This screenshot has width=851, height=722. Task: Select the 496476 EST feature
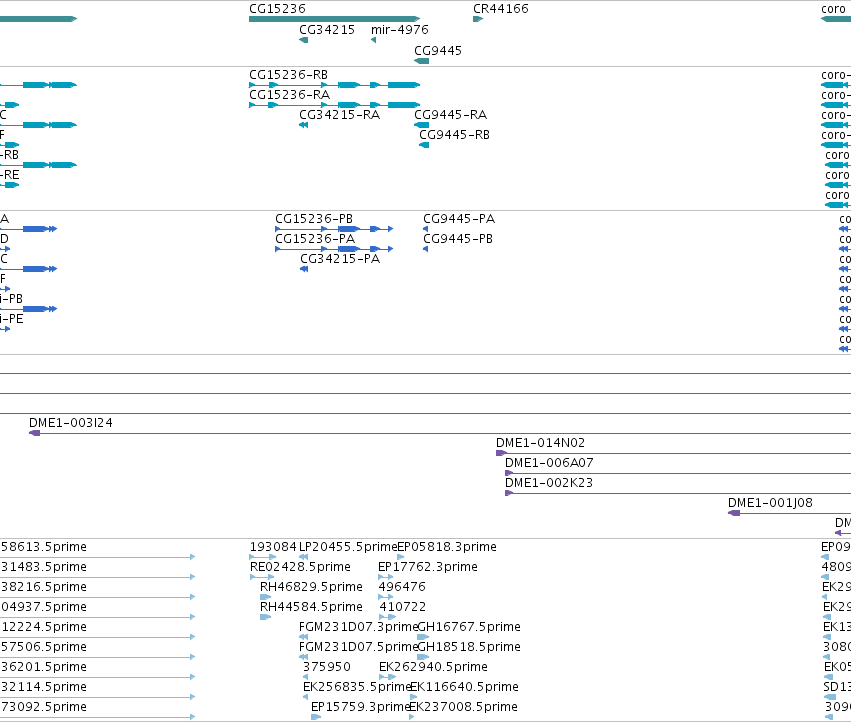pos(385,597)
